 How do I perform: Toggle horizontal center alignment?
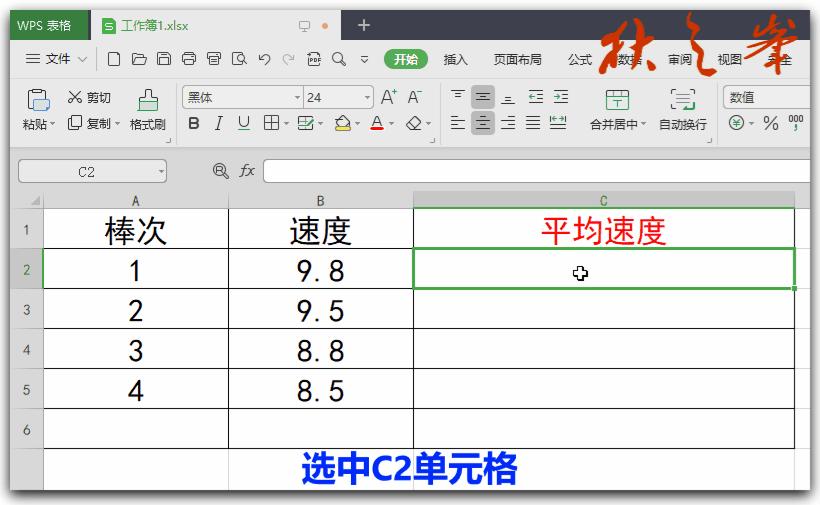(483, 123)
